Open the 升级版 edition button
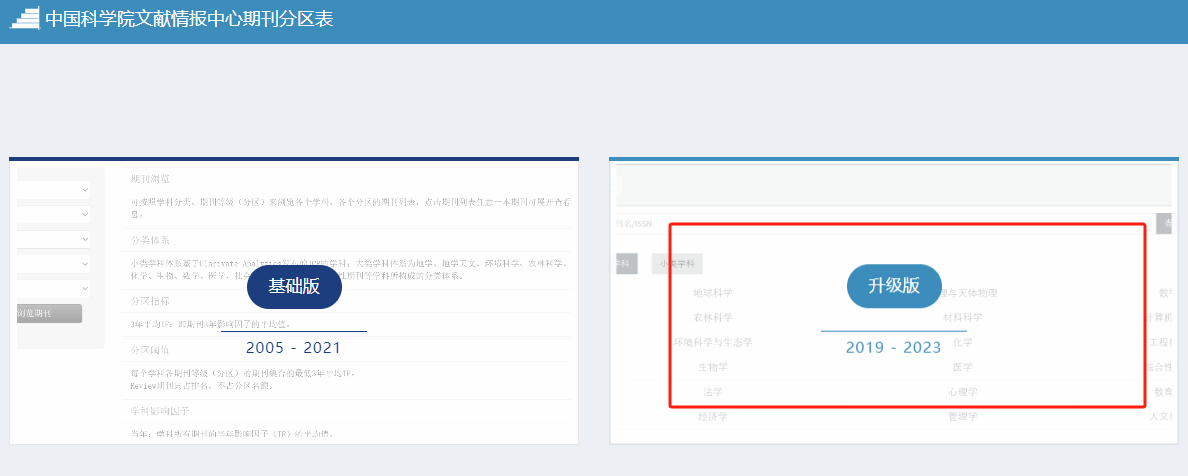This screenshot has height=476, width=1188. click(893, 285)
